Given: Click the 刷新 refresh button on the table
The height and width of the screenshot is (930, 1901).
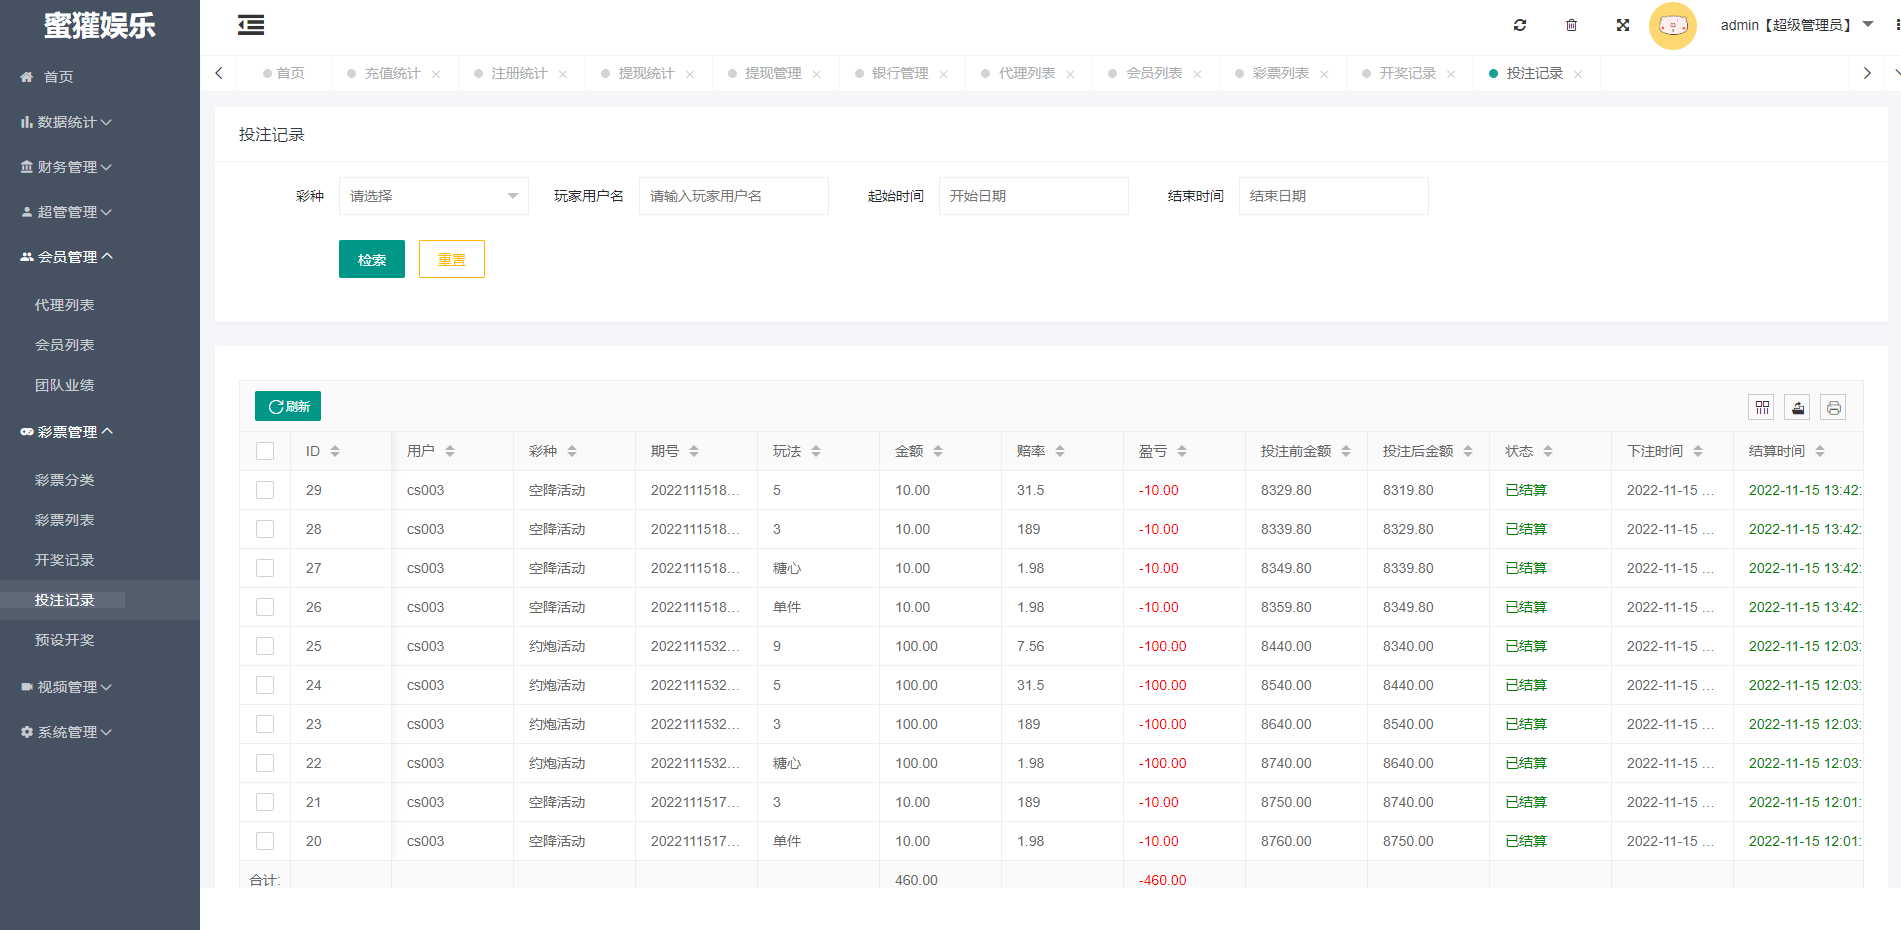Looking at the screenshot, I should [x=287, y=406].
